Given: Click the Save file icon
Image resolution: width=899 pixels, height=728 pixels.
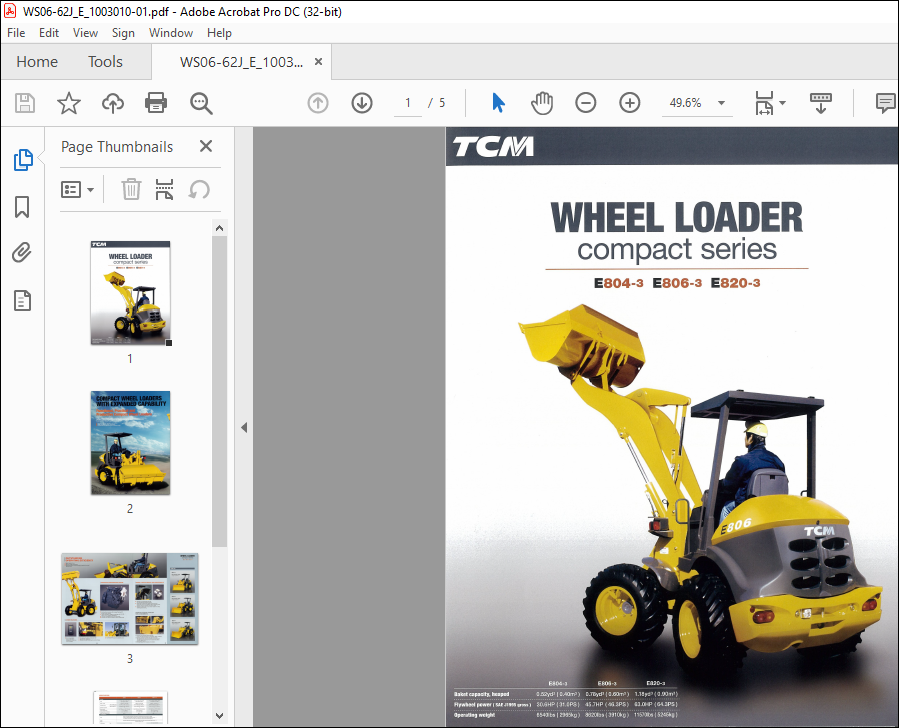Looking at the screenshot, I should point(25,103).
